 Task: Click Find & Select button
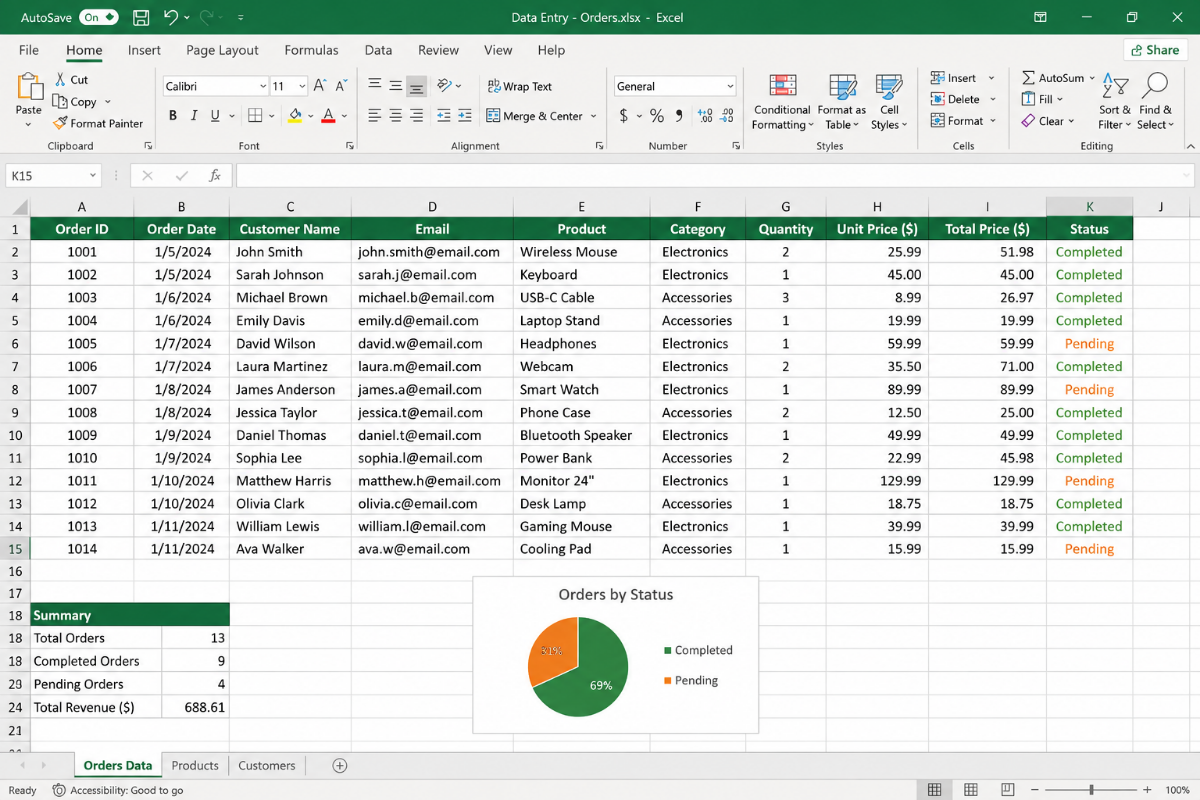(1155, 101)
